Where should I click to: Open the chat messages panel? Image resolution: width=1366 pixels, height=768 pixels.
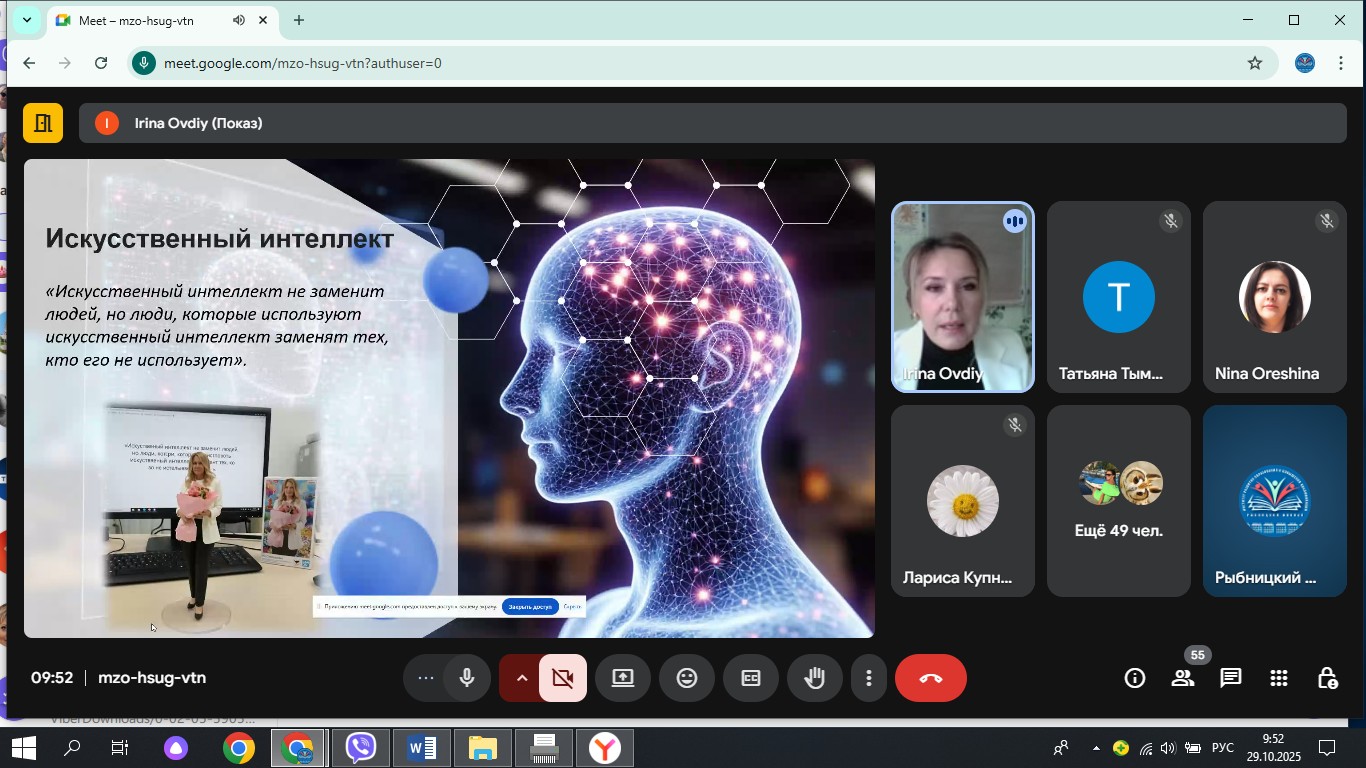coord(1231,678)
